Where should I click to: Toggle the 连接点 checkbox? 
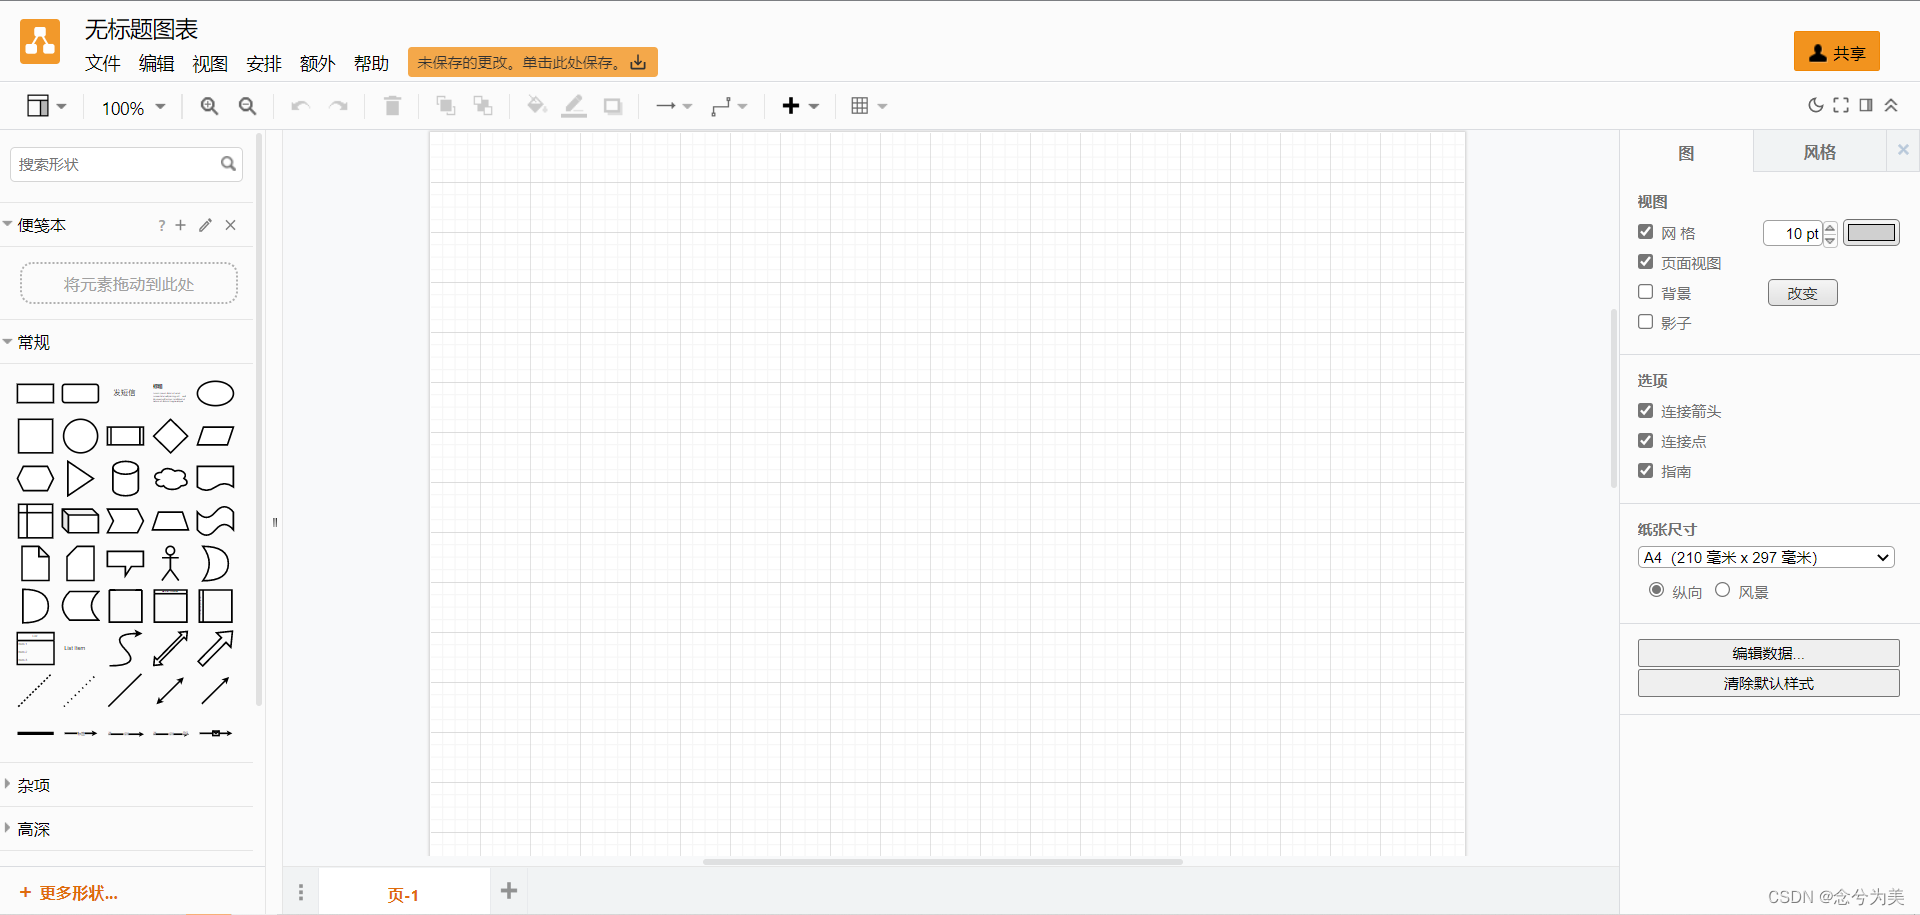(x=1645, y=441)
